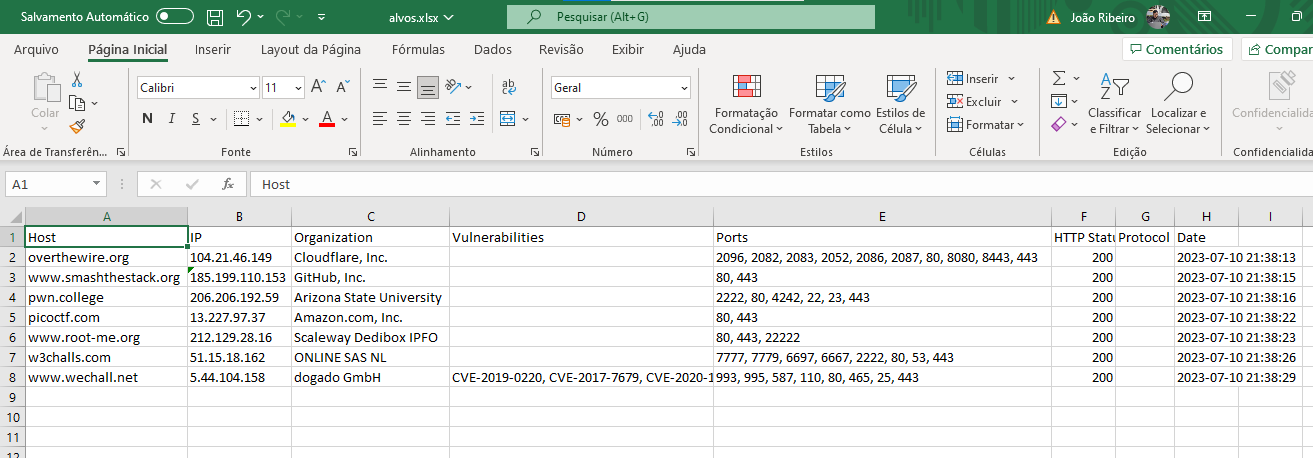The image size is (1313, 458).
Task: Align cell content to top
Action: pos(380,88)
